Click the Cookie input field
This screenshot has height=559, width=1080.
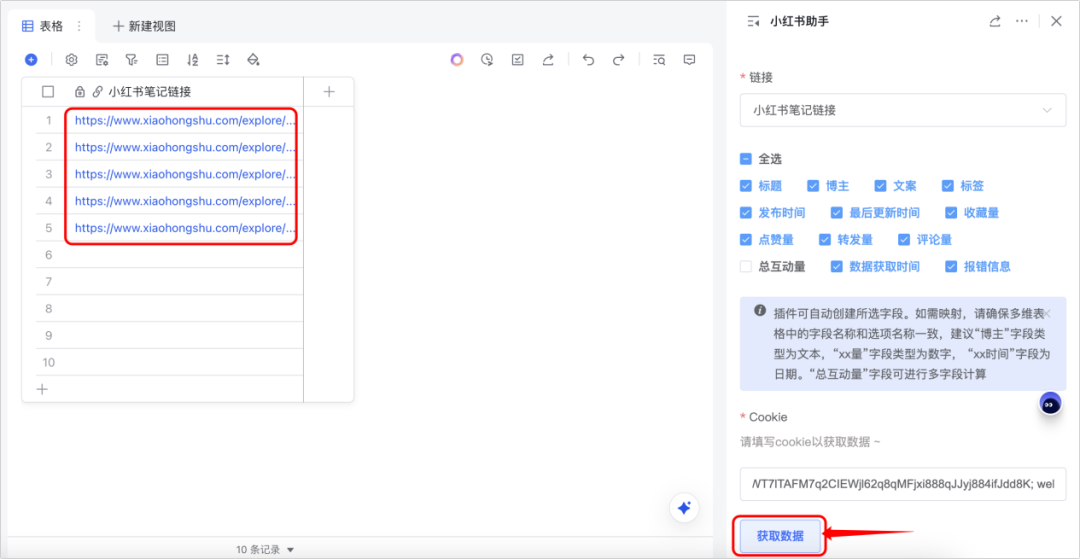point(902,484)
